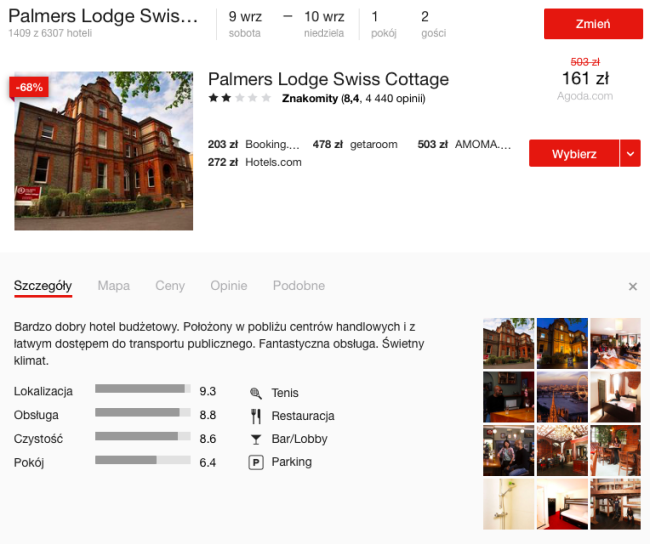Image resolution: width=650 pixels, height=544 pixels.
Task: Click the Czystość rating bar
Action: tap(143, 436)
